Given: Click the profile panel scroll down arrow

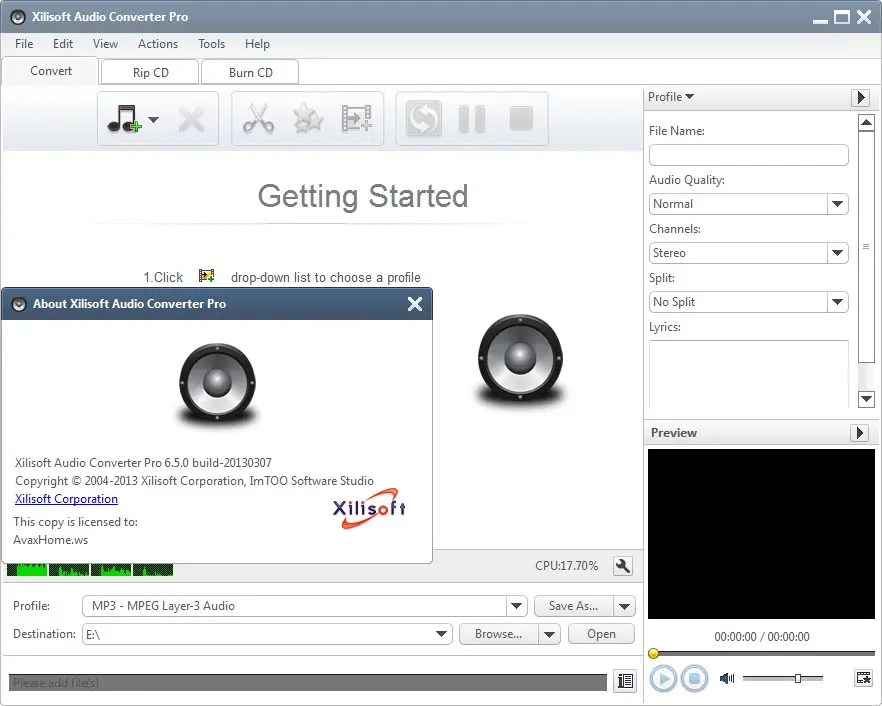Looking at the screenshot, I should (866, 399).
